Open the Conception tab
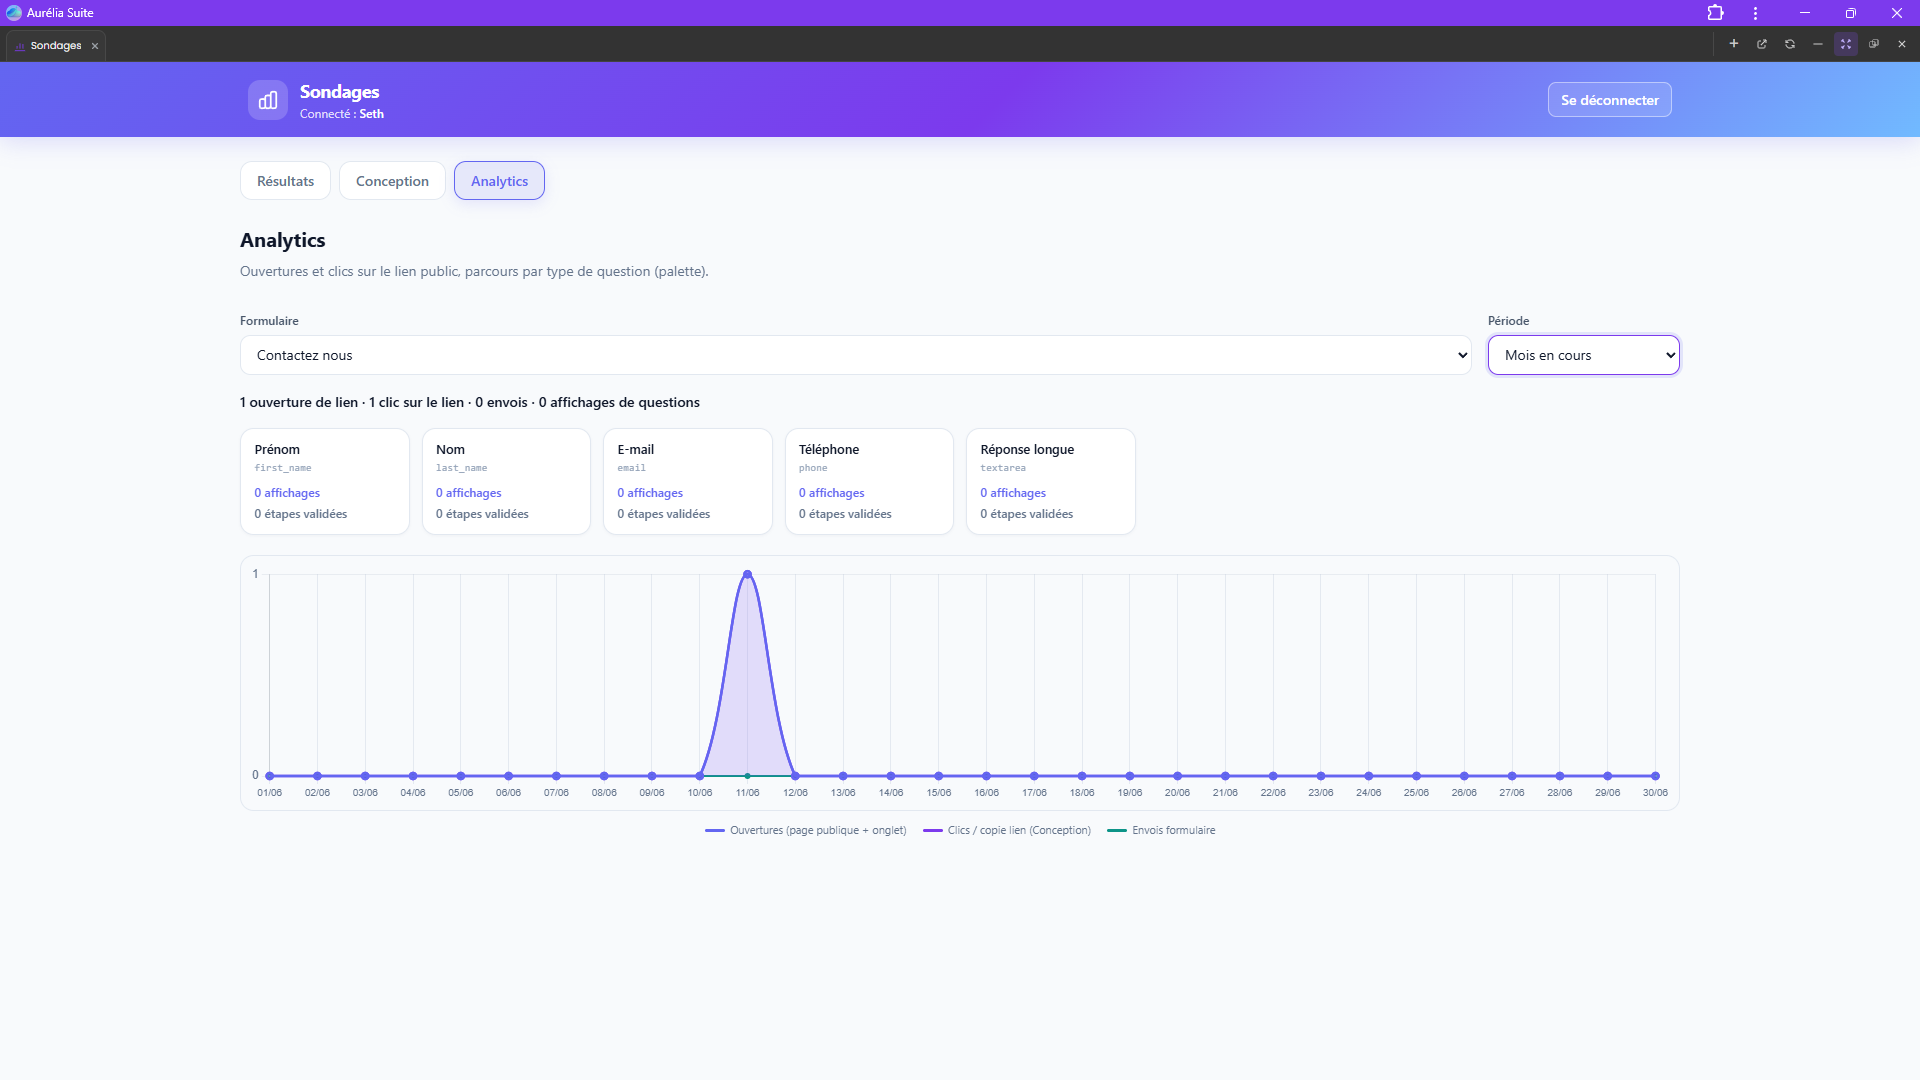 392,181
